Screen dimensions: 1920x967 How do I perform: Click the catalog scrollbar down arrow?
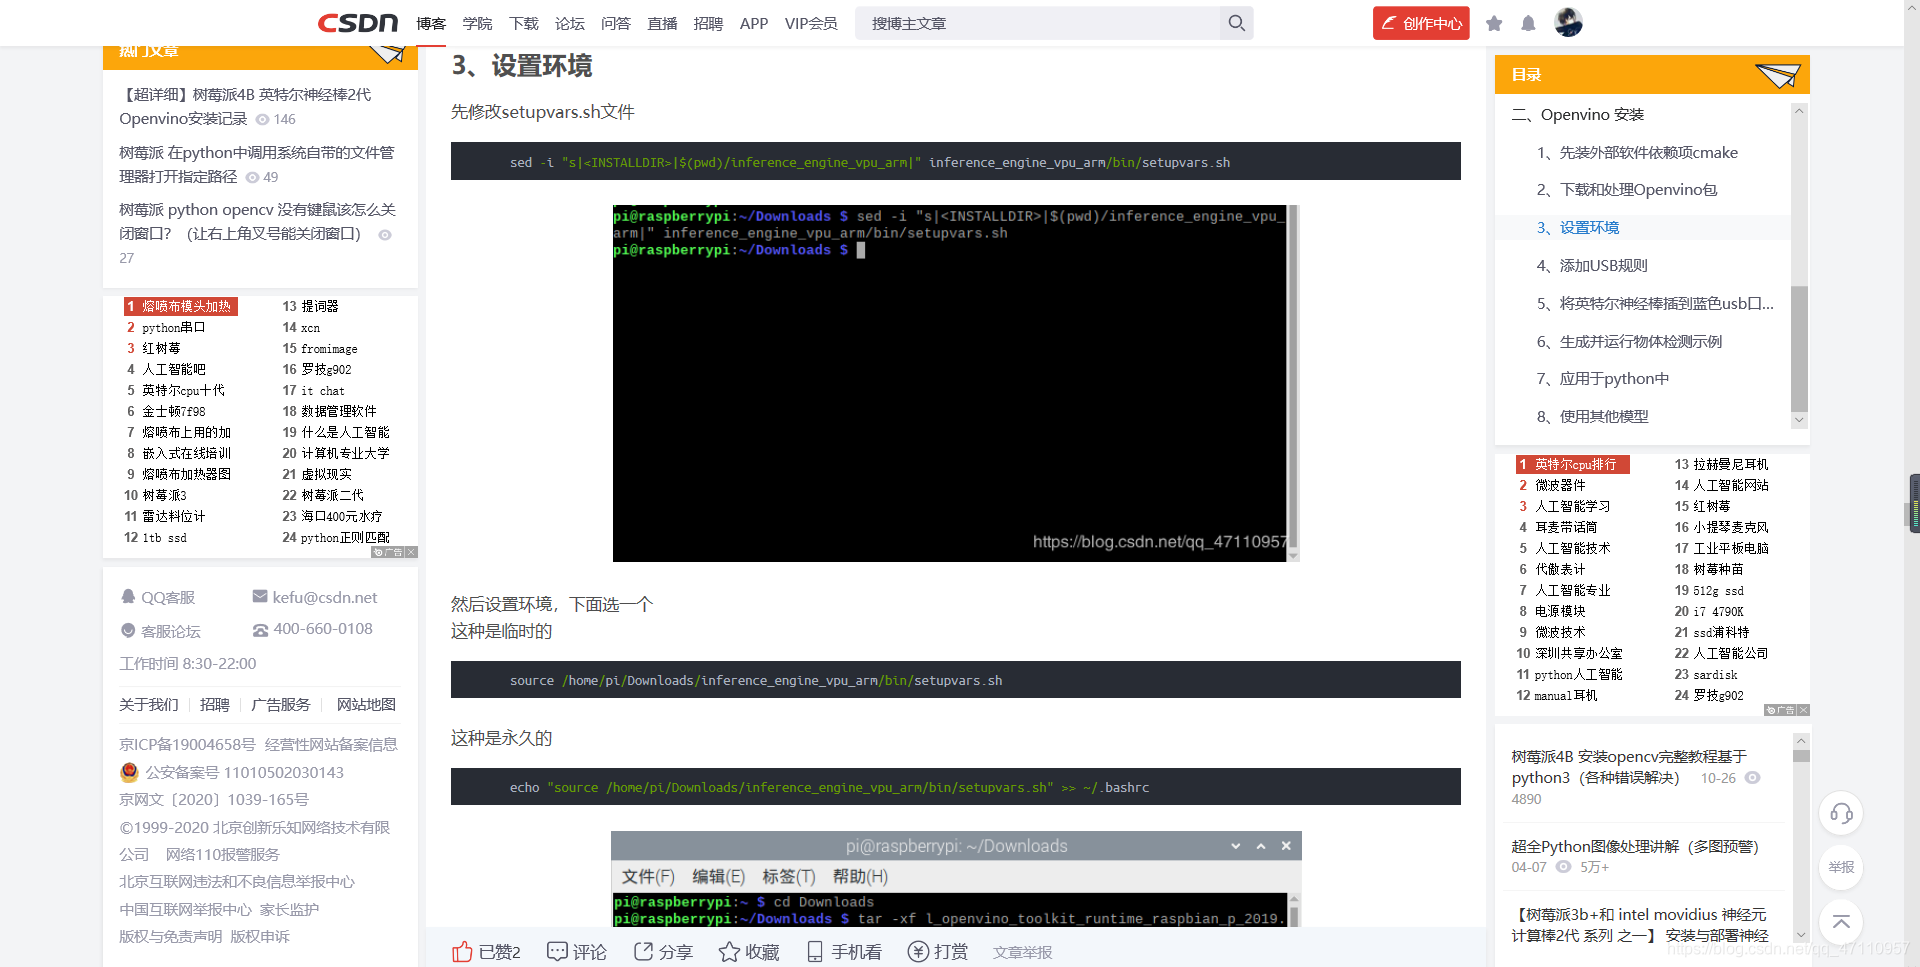point(1799,420)
